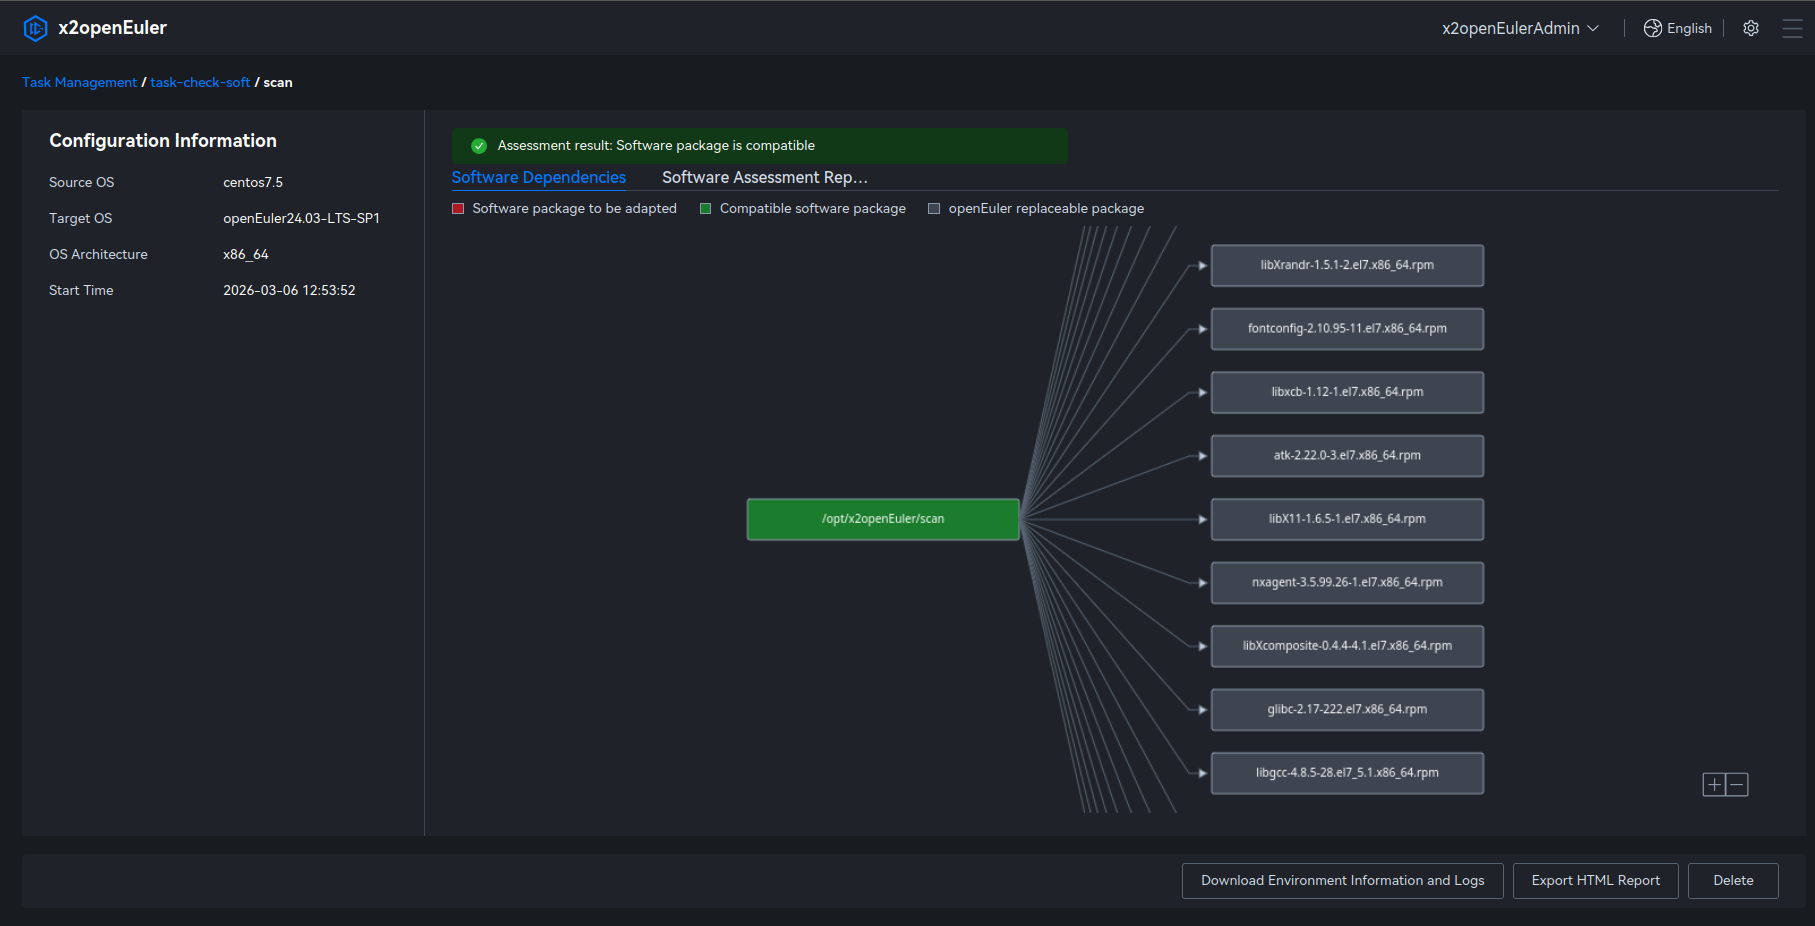Click Download Environment Information and Logs
1815x926 pixels.
point(1342,881)
